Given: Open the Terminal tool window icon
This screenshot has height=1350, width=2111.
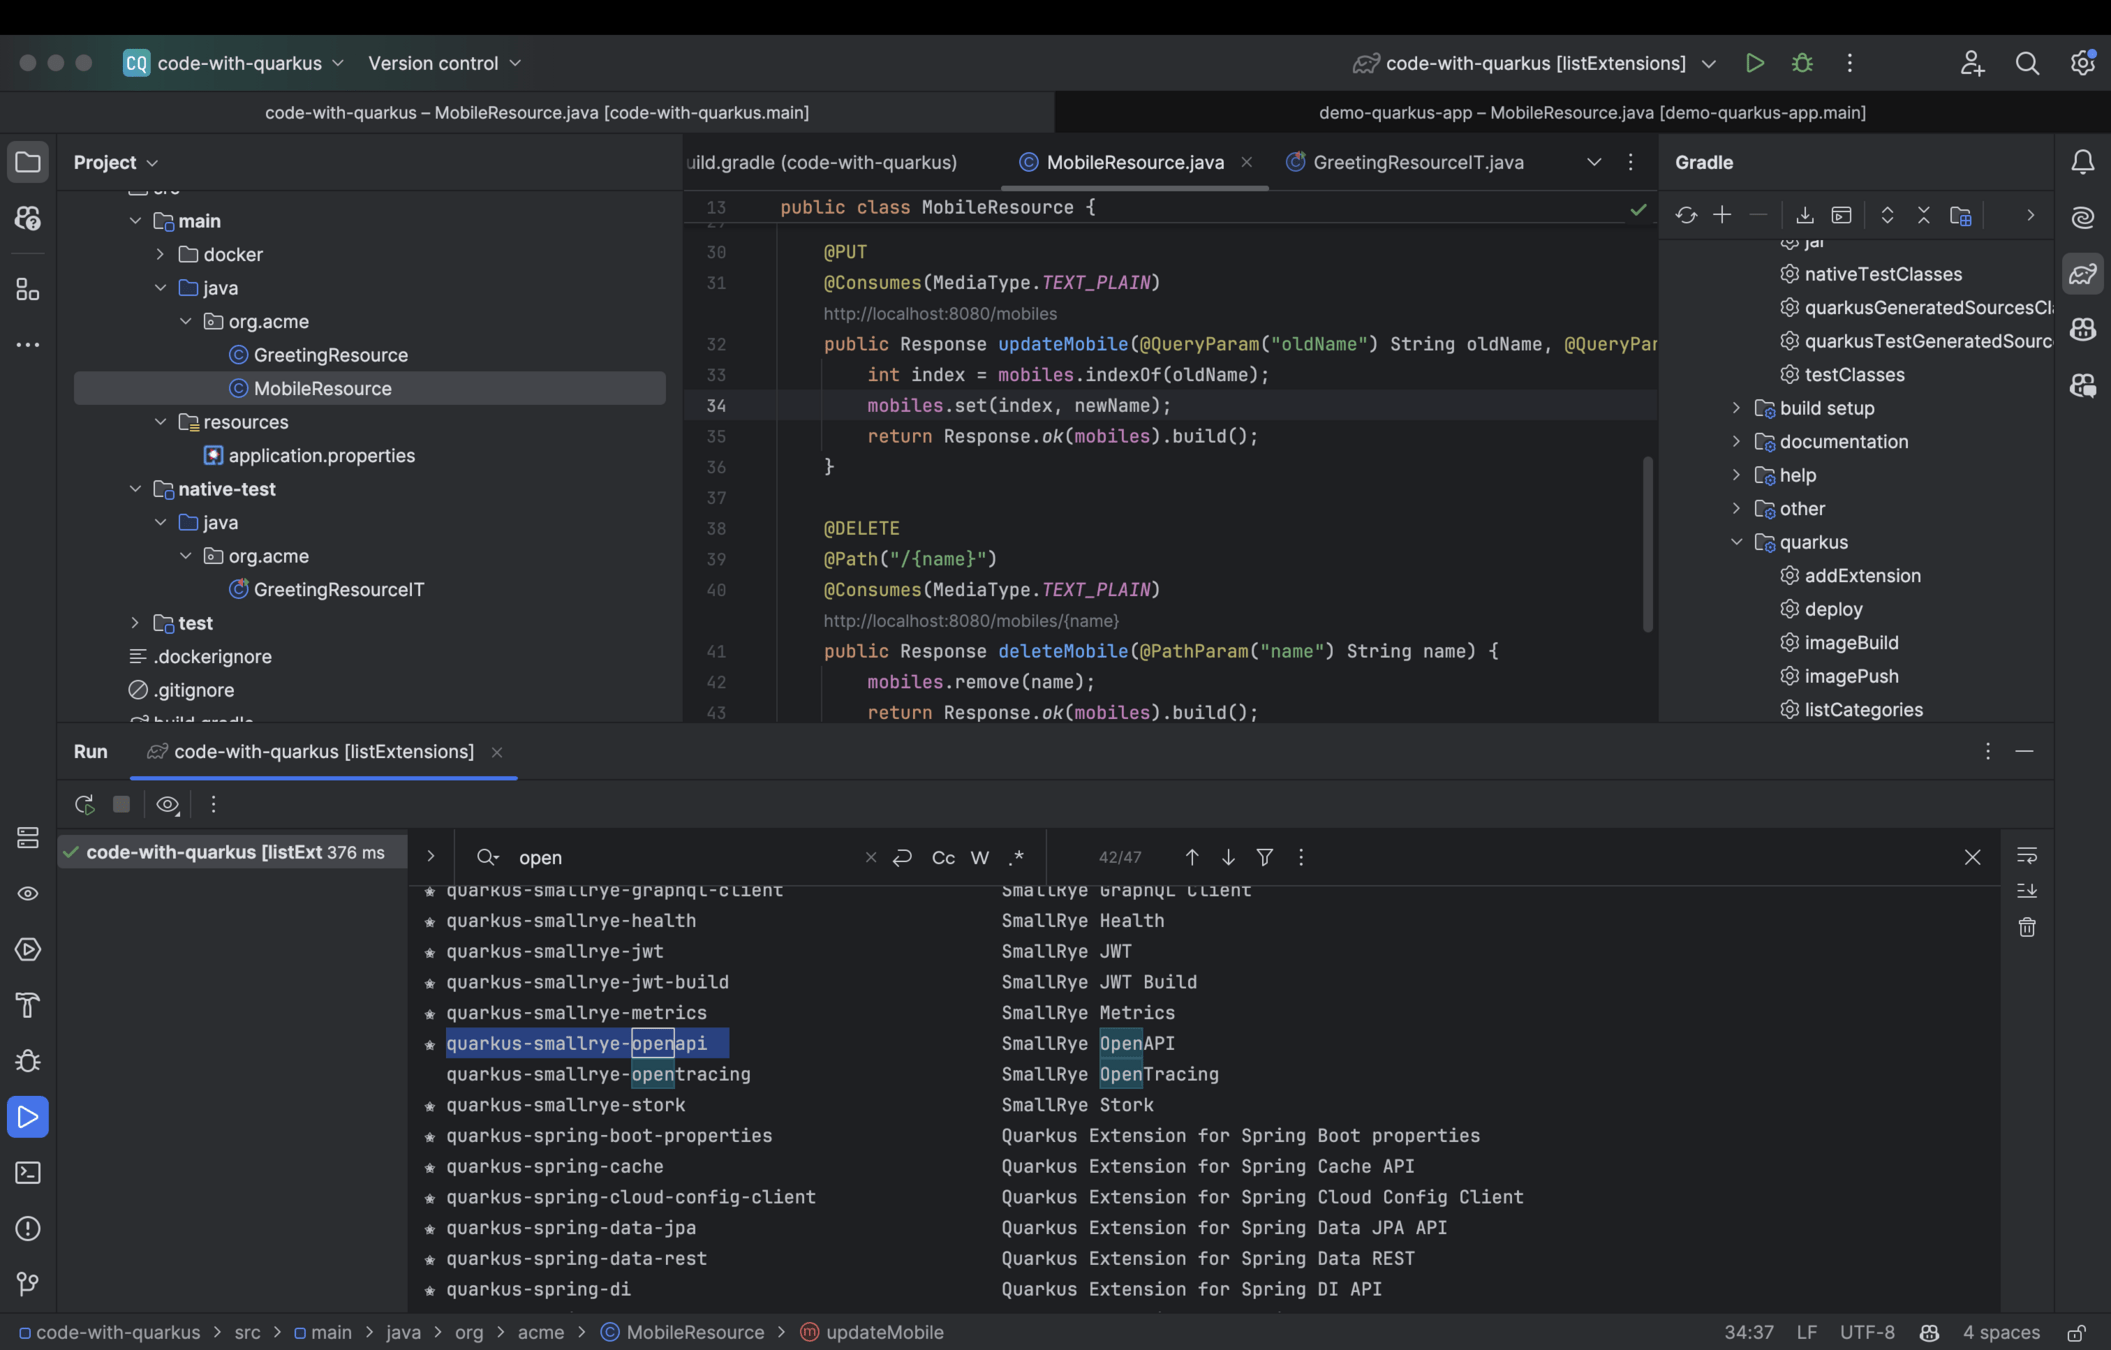Looking at the screenshot, I should pyautogui.click(x=28, y=1172).
